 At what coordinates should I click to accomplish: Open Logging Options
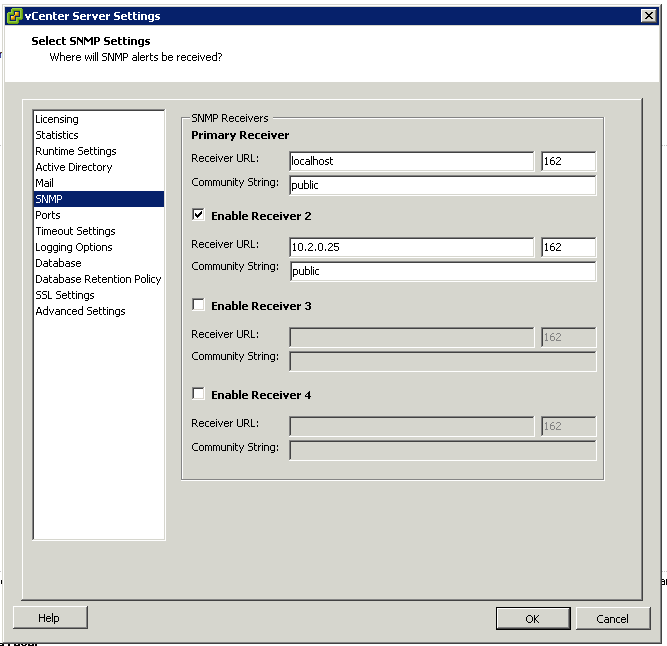[98, 247]
